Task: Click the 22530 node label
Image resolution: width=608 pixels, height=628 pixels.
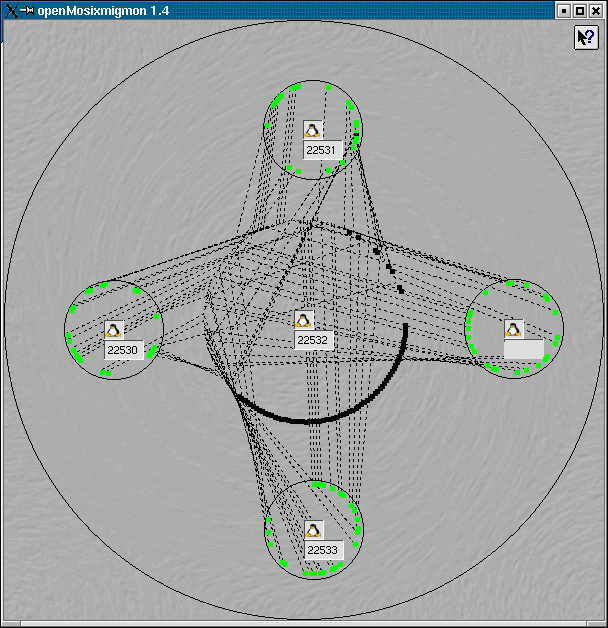Action: pos(123,351)
